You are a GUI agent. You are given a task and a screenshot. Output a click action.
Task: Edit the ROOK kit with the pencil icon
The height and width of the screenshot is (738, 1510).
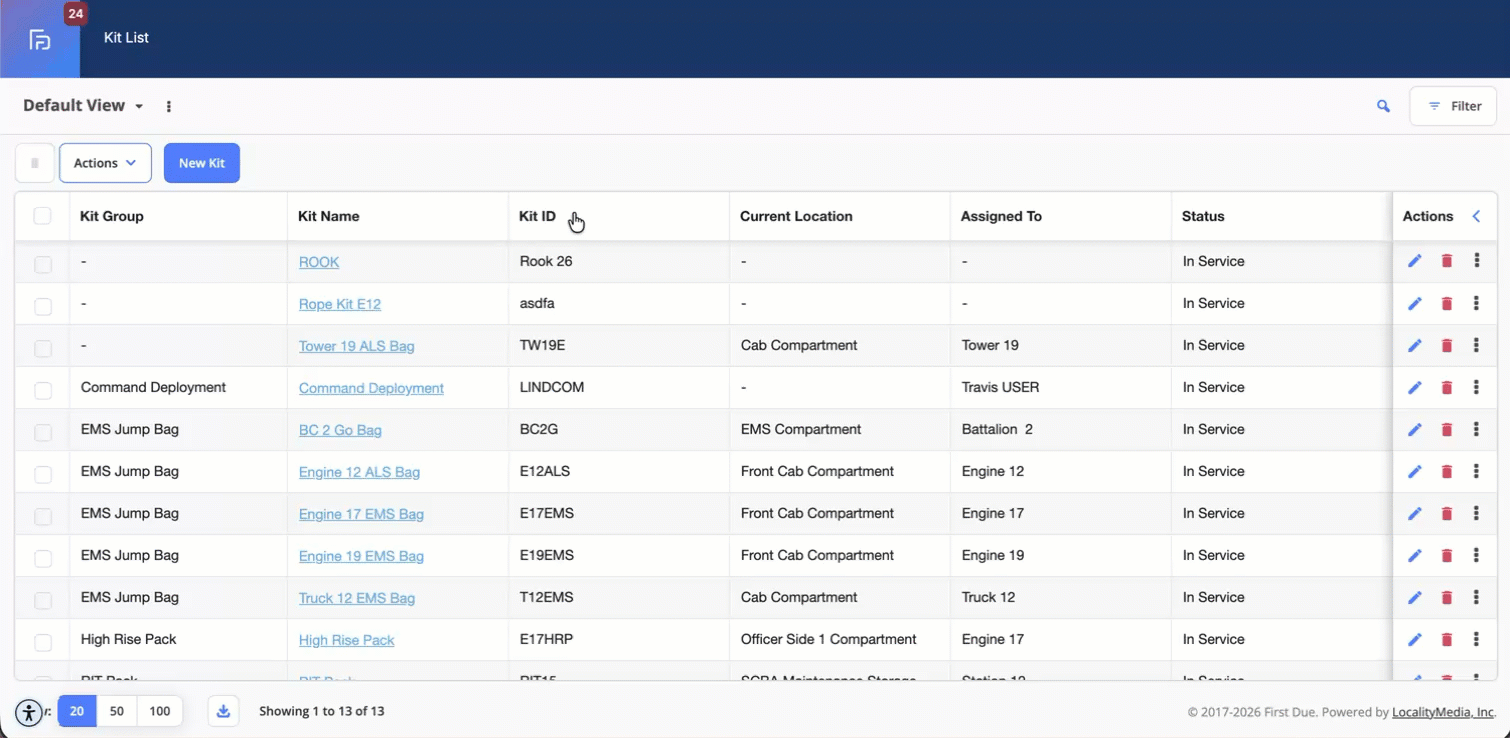tap(1414, 261)
